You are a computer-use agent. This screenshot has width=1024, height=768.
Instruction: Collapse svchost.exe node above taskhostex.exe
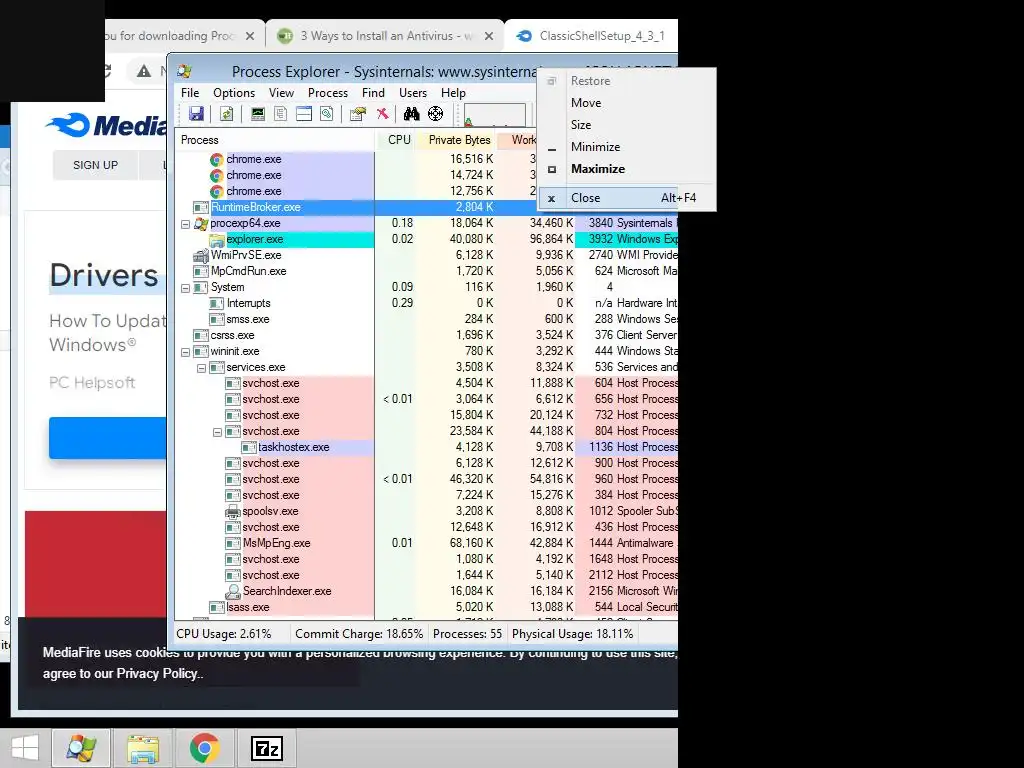(217, 432)
